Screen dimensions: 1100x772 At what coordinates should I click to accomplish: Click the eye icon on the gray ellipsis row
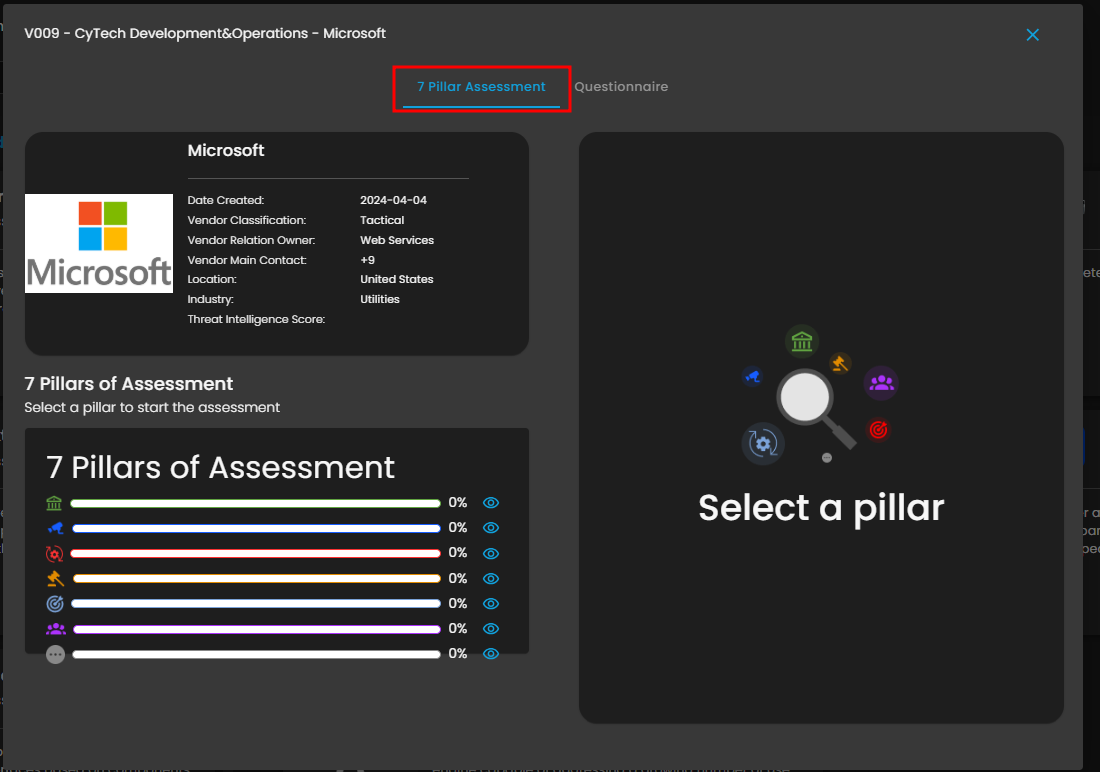coord(491,654)
